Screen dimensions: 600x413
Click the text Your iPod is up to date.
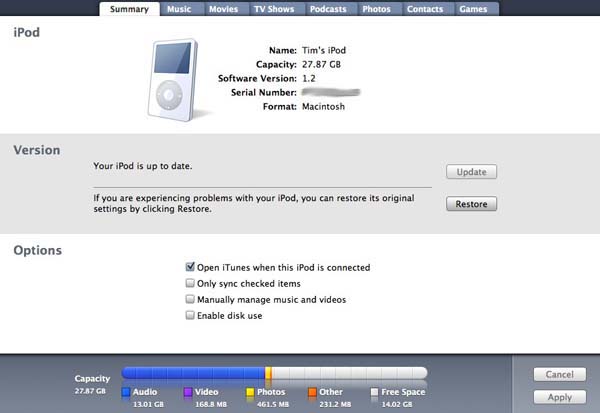(143, 166)
